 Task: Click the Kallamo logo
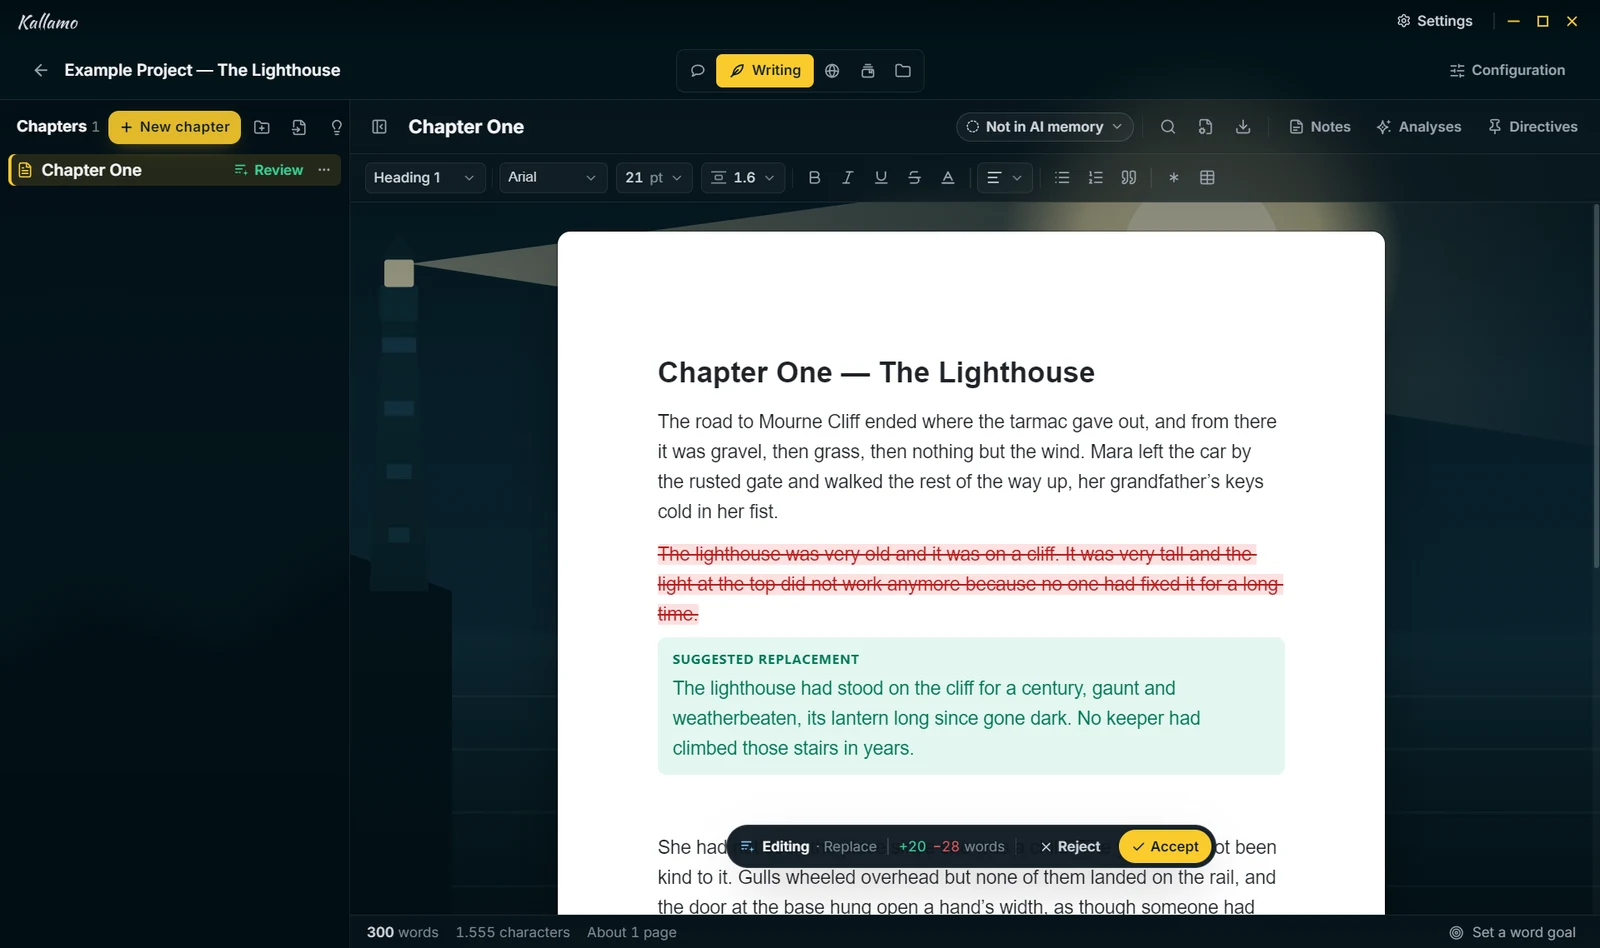coord(48,21)
